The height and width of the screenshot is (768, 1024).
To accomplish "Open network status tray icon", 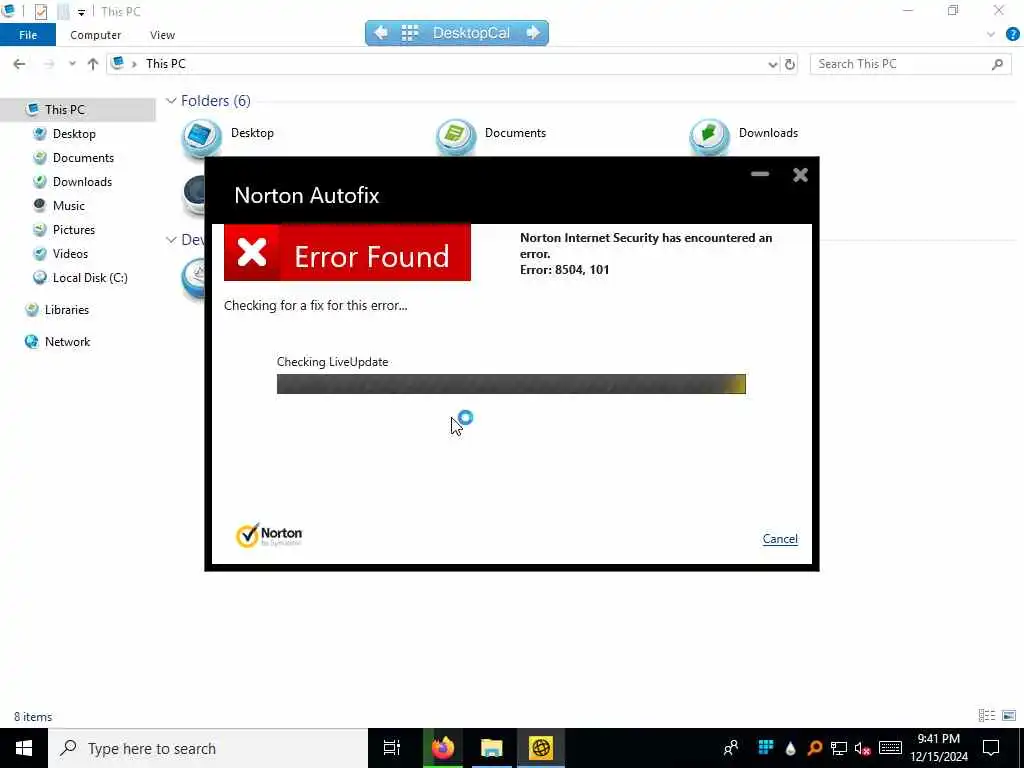I will pos(839,748).
